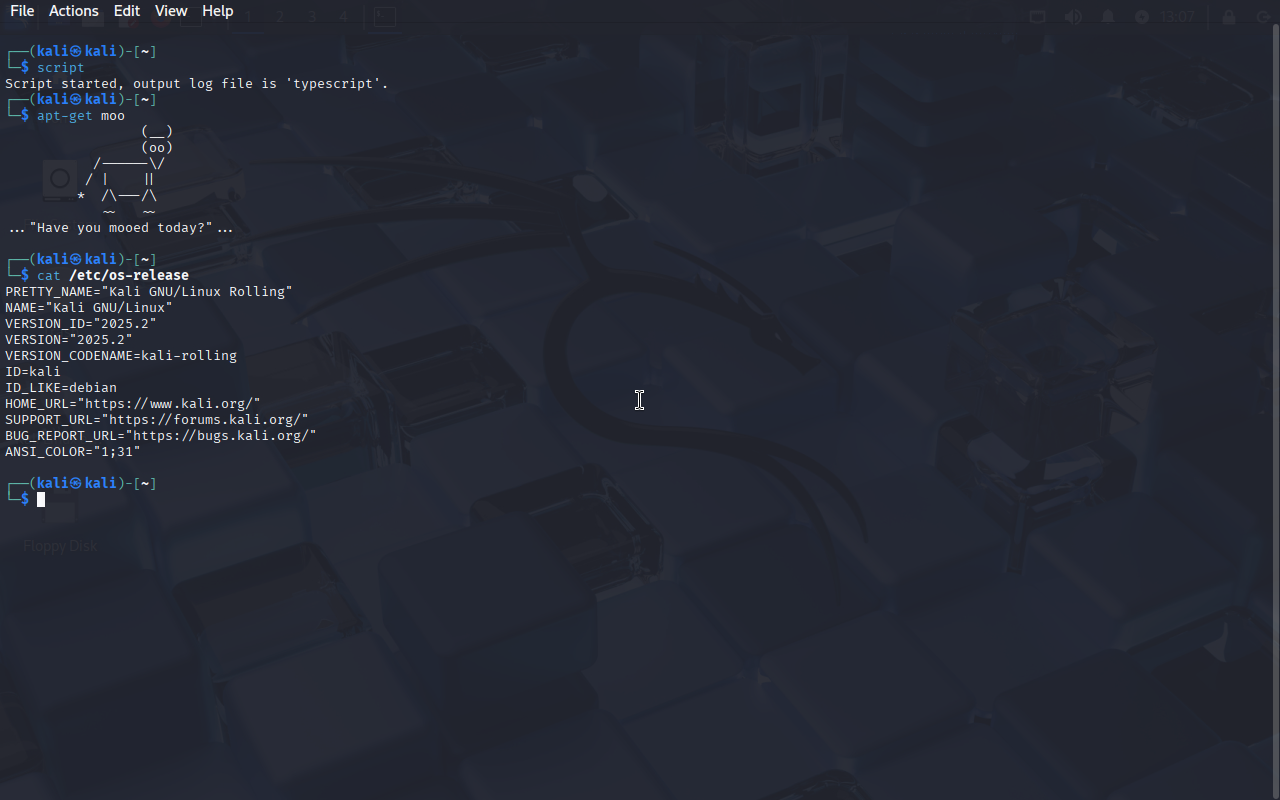The height and width of the screenshot is (800, 1280).
Task: Open the File menu
Action: pyautogui.click(x=22, y=11)
